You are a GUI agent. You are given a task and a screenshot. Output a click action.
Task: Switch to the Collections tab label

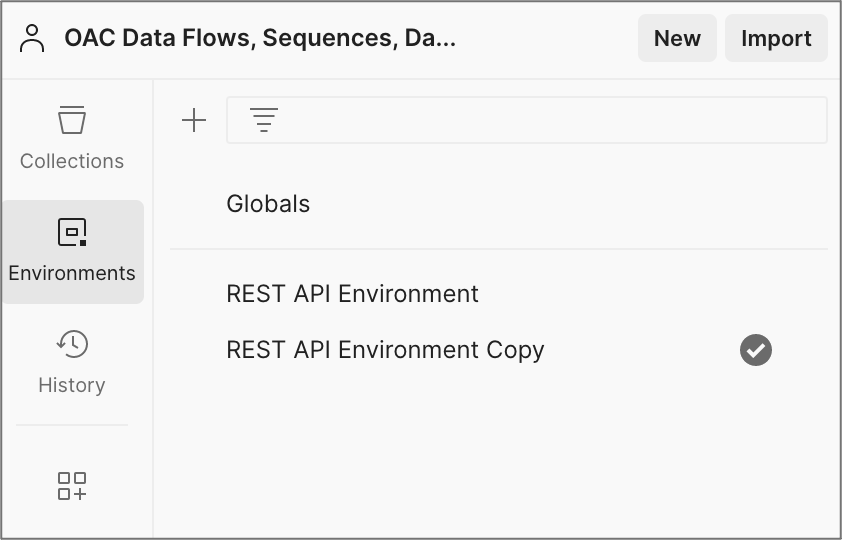[72, 161]
